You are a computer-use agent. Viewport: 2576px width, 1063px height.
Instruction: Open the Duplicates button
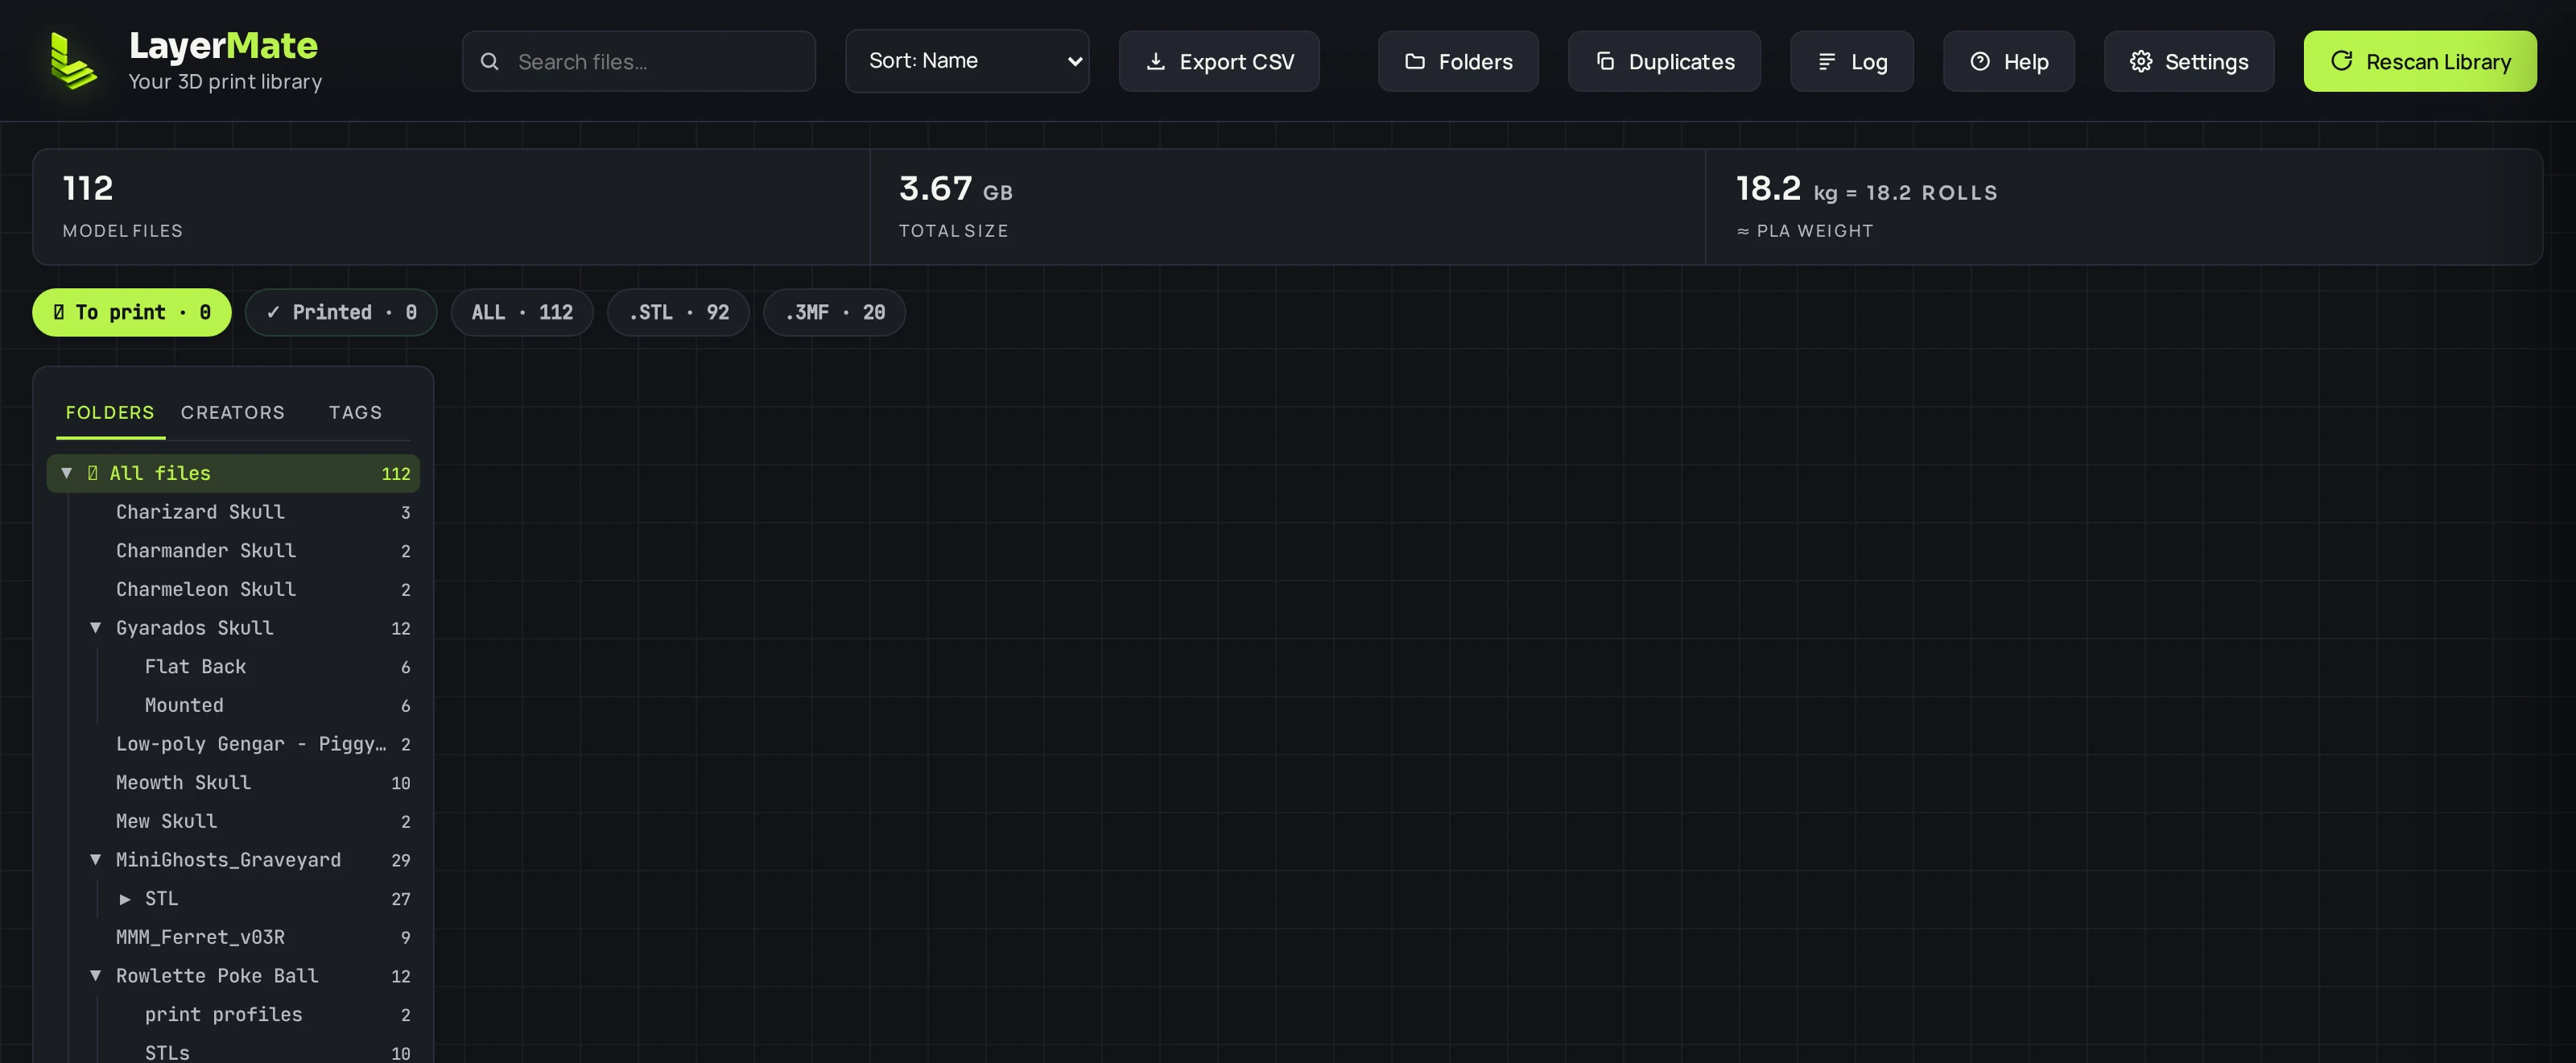1664,61
